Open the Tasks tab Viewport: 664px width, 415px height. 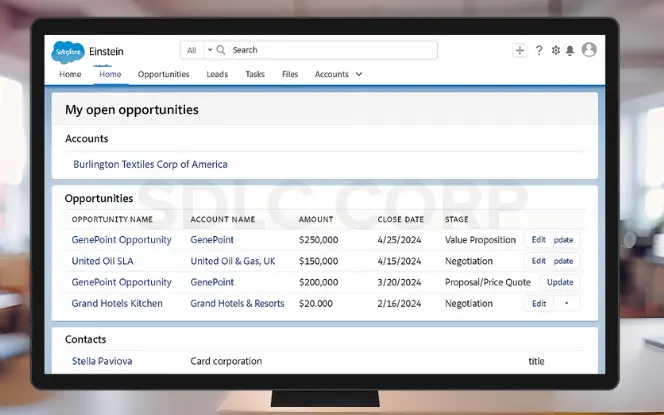(x=255, y=74)
